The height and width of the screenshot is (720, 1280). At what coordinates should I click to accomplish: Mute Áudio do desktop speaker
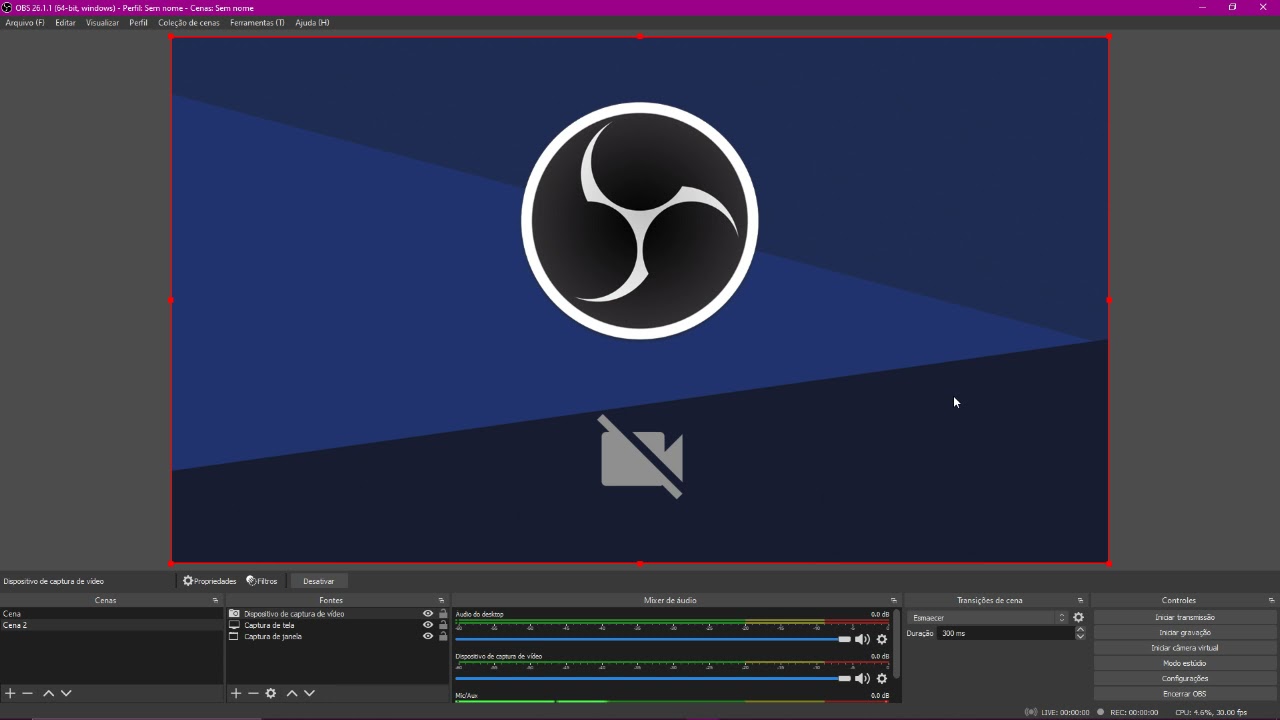point(862,639)
